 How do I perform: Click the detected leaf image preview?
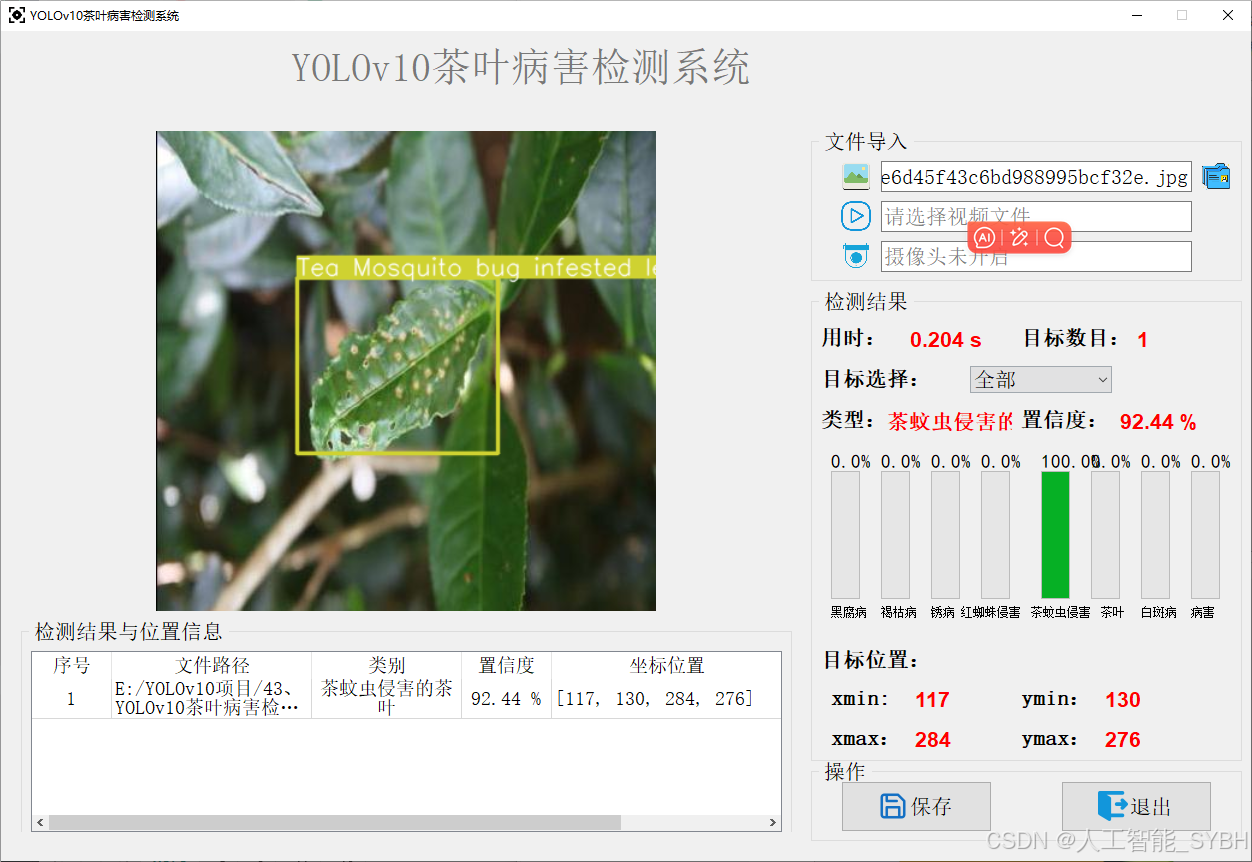(406, 371)
